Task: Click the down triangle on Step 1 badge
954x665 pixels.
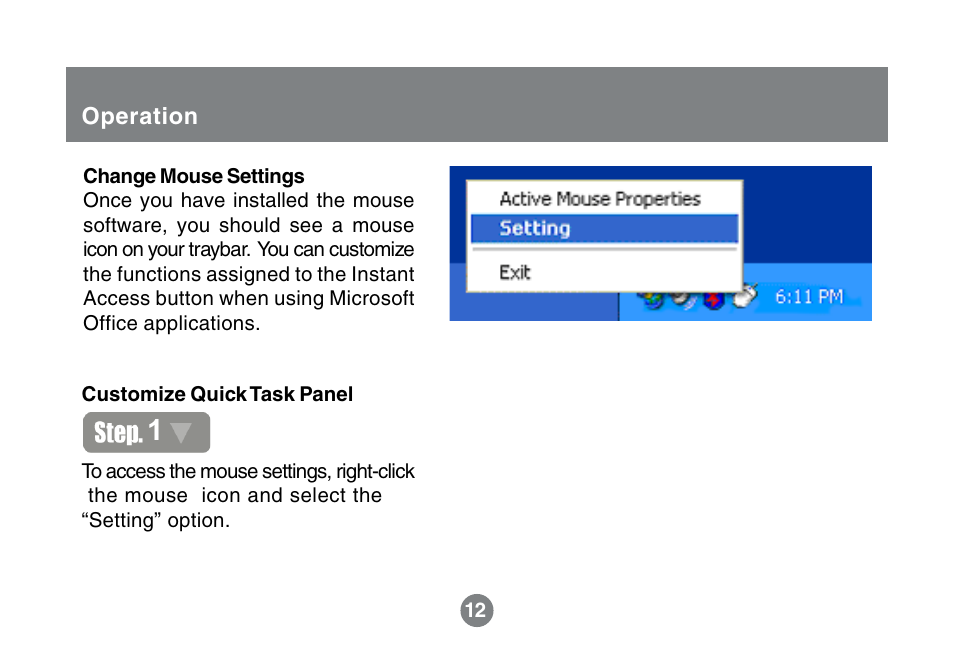Action: [181, 433]
